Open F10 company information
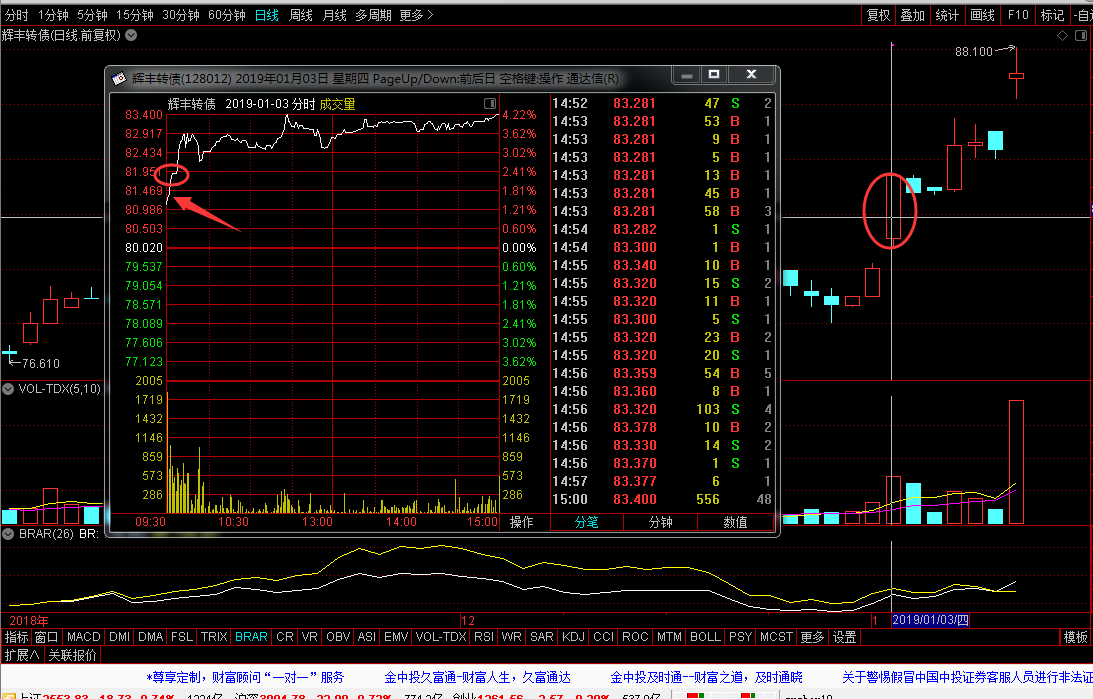1093x699 pixels. pyautogui.click(x=1018, y=15)
